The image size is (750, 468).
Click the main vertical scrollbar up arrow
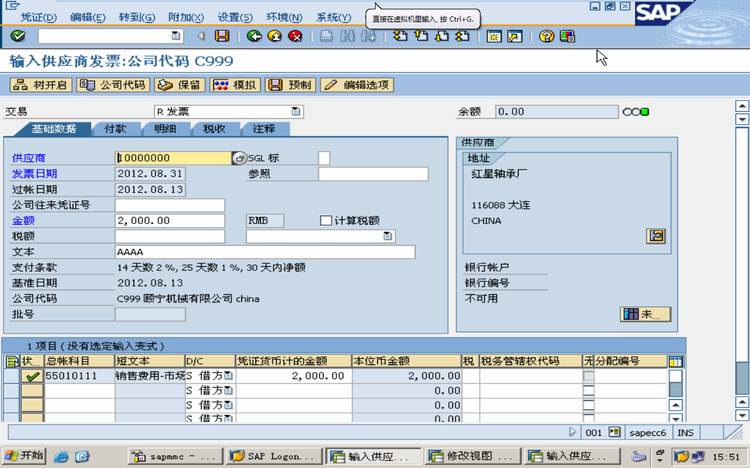[x=741, y=106]
